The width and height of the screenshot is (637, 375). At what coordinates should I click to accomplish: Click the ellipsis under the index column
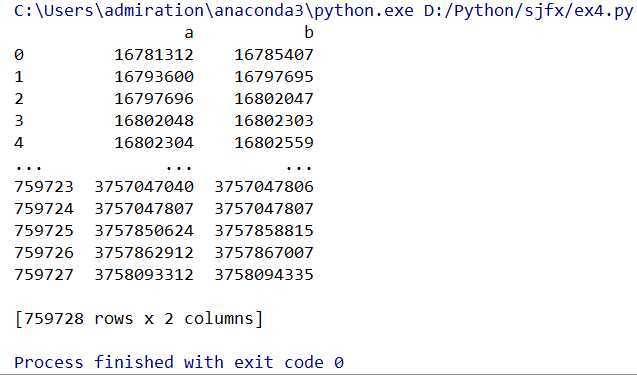(28, 167)
